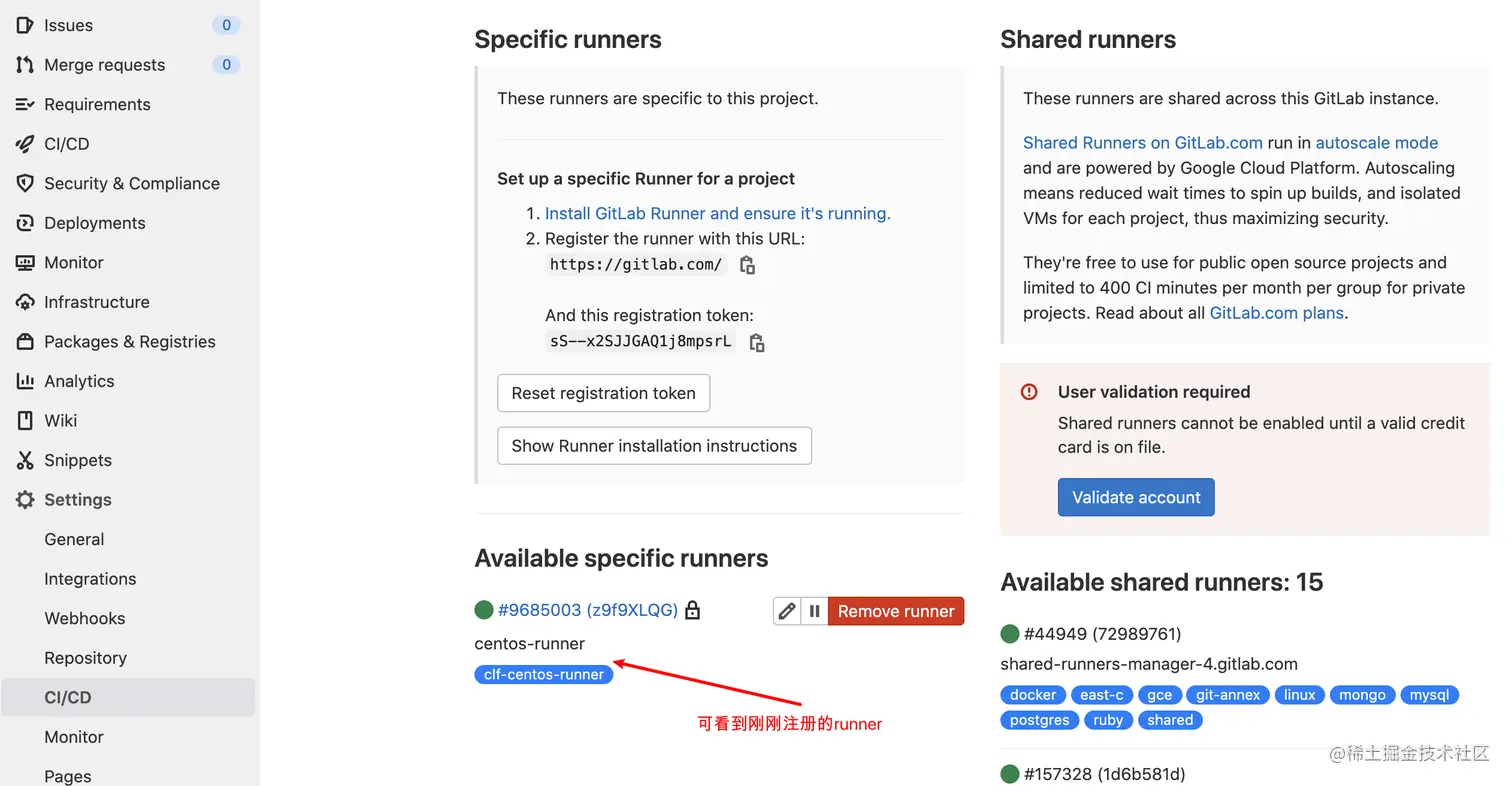The height and width of the screenshot is (786, 1512).
Task: Click the CI/CD rocket icon
Action: coord(25,144)
